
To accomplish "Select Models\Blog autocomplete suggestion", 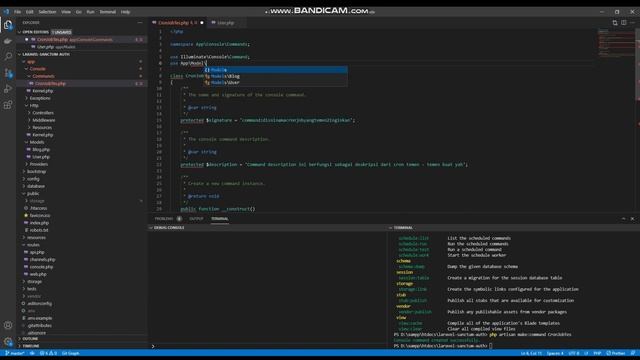I will 276,76.
